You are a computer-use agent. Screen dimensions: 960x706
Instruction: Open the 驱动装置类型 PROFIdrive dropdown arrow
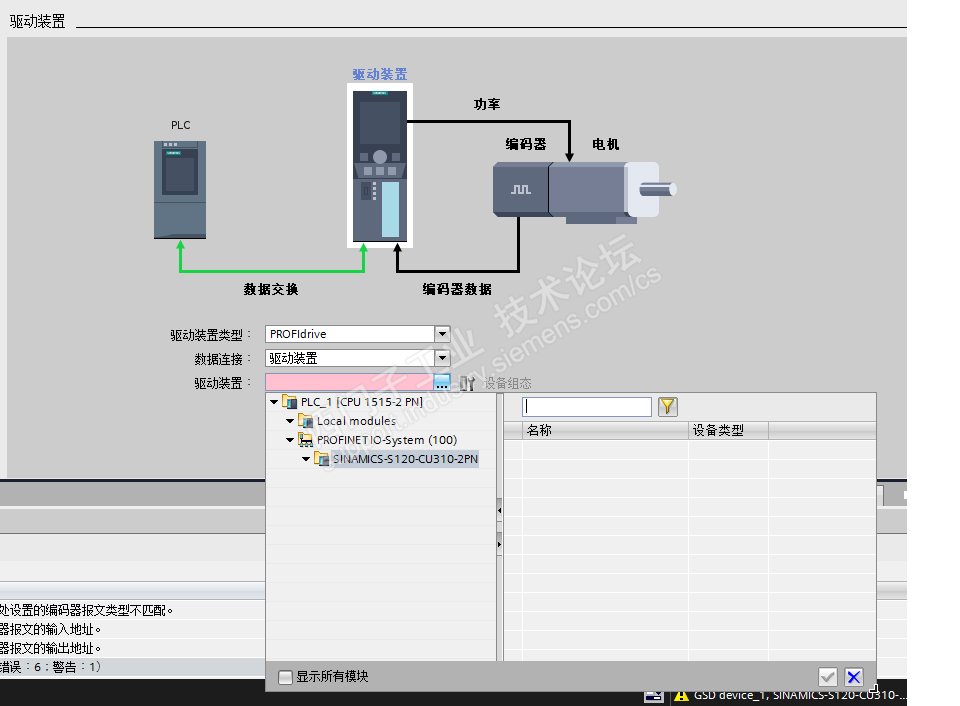[442, 334]
